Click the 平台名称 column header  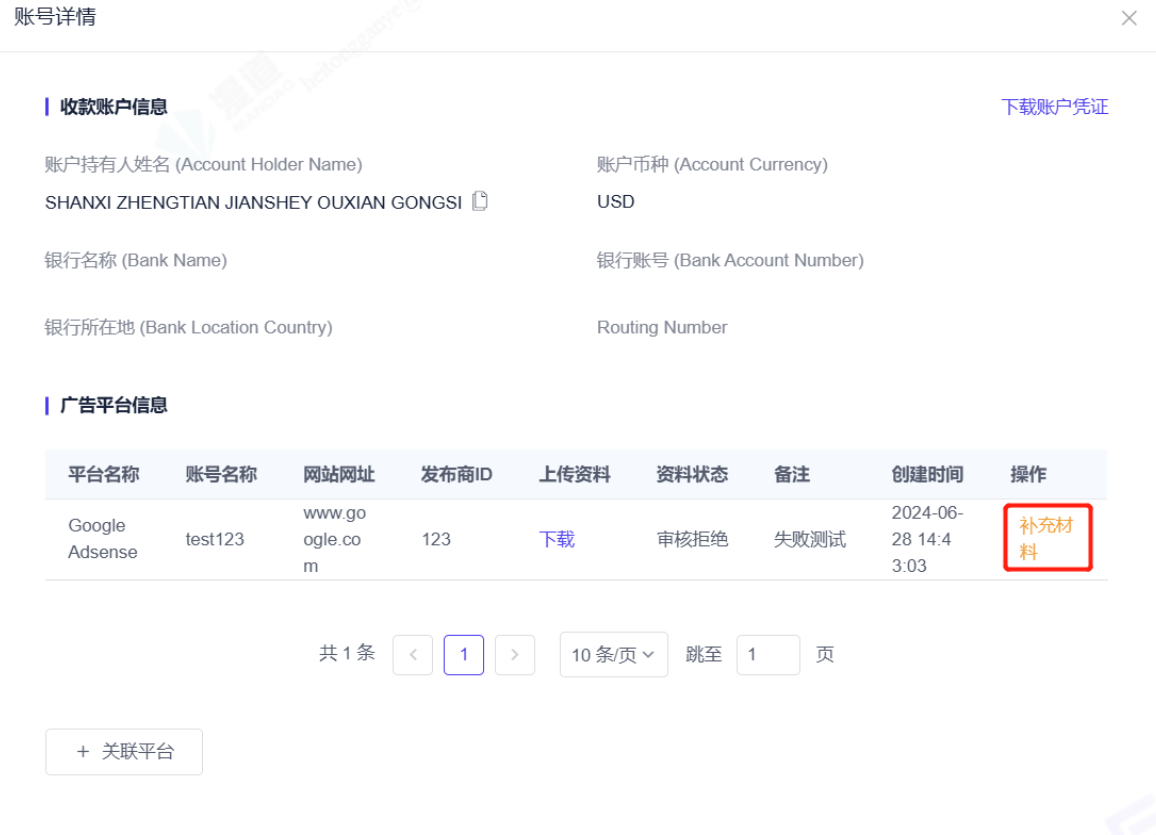coord(103,474)
